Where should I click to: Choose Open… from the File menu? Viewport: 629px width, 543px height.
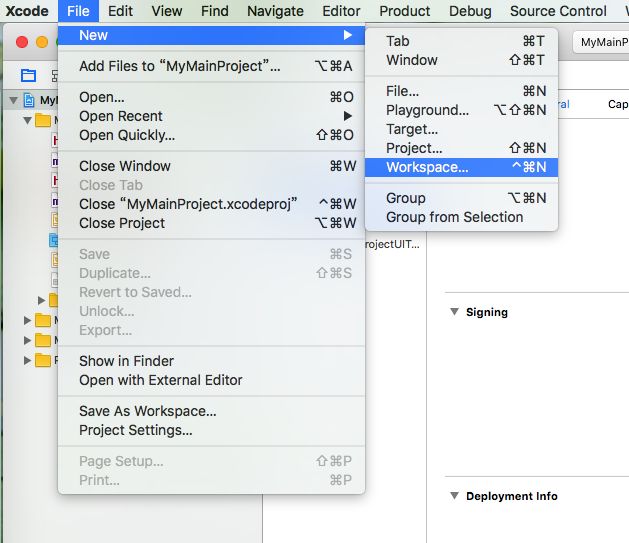point(211,97)
